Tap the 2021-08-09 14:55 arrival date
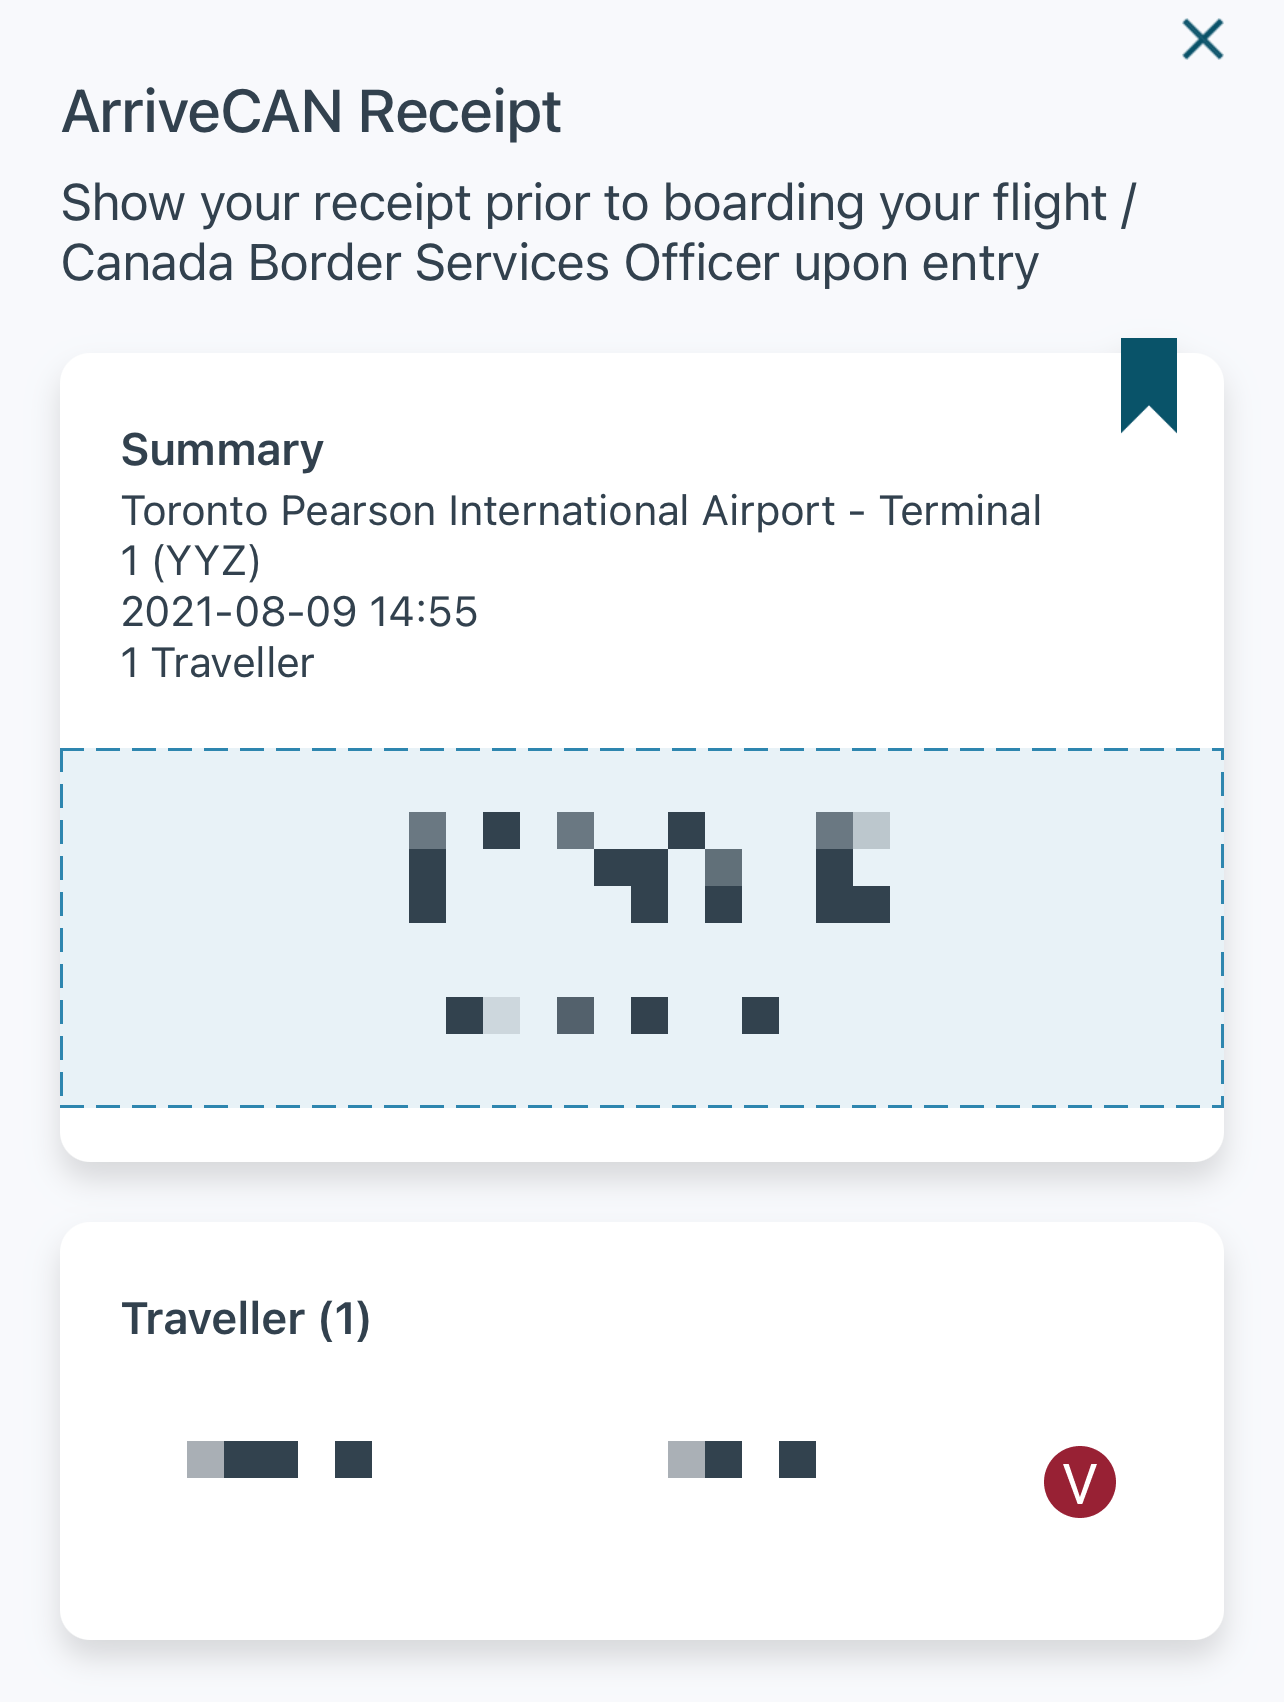 coord(300,611)
